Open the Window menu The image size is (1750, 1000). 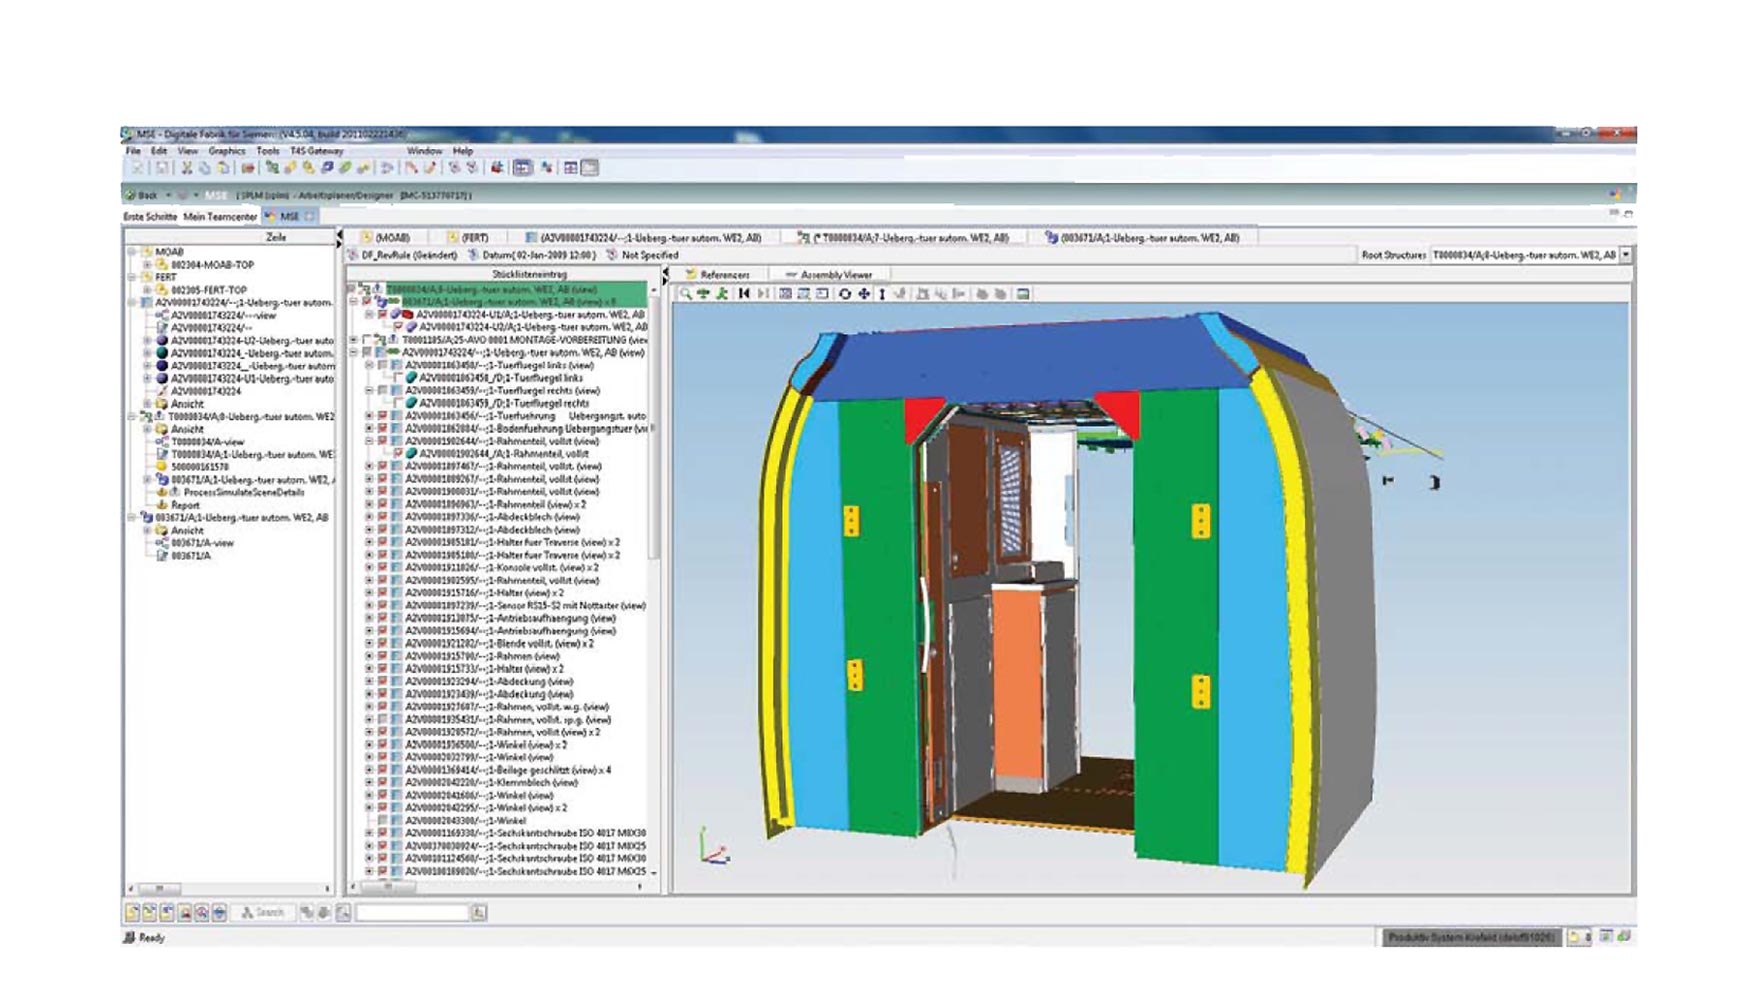tap(424, 151)
